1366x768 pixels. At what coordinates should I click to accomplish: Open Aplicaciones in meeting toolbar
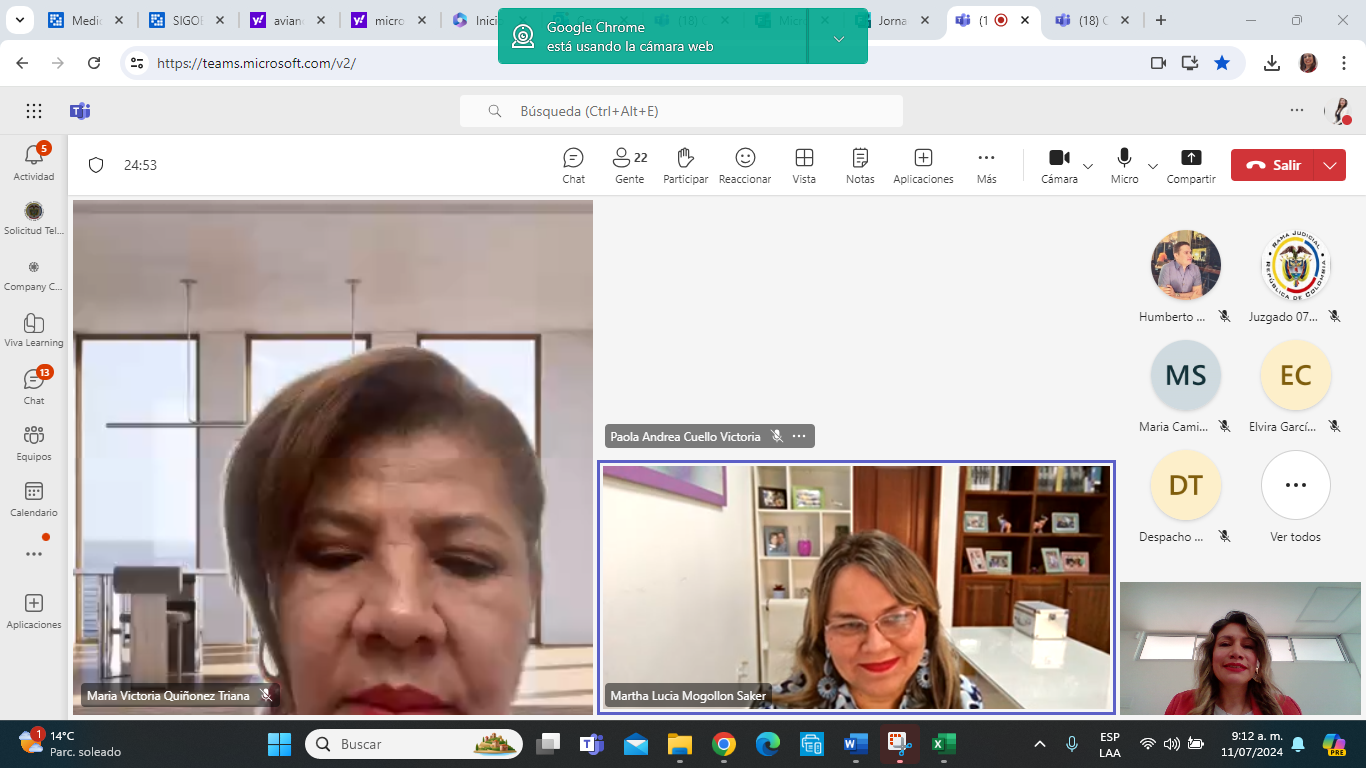(923, 165)
